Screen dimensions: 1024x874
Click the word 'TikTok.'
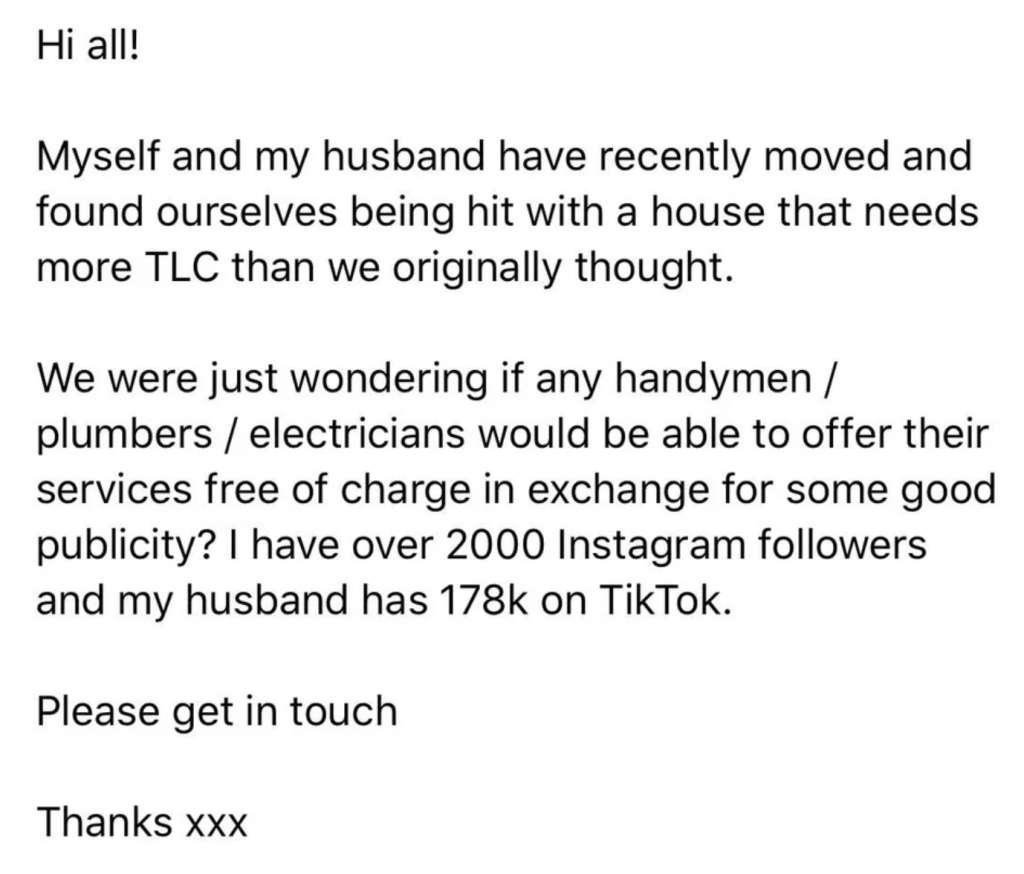664,602
